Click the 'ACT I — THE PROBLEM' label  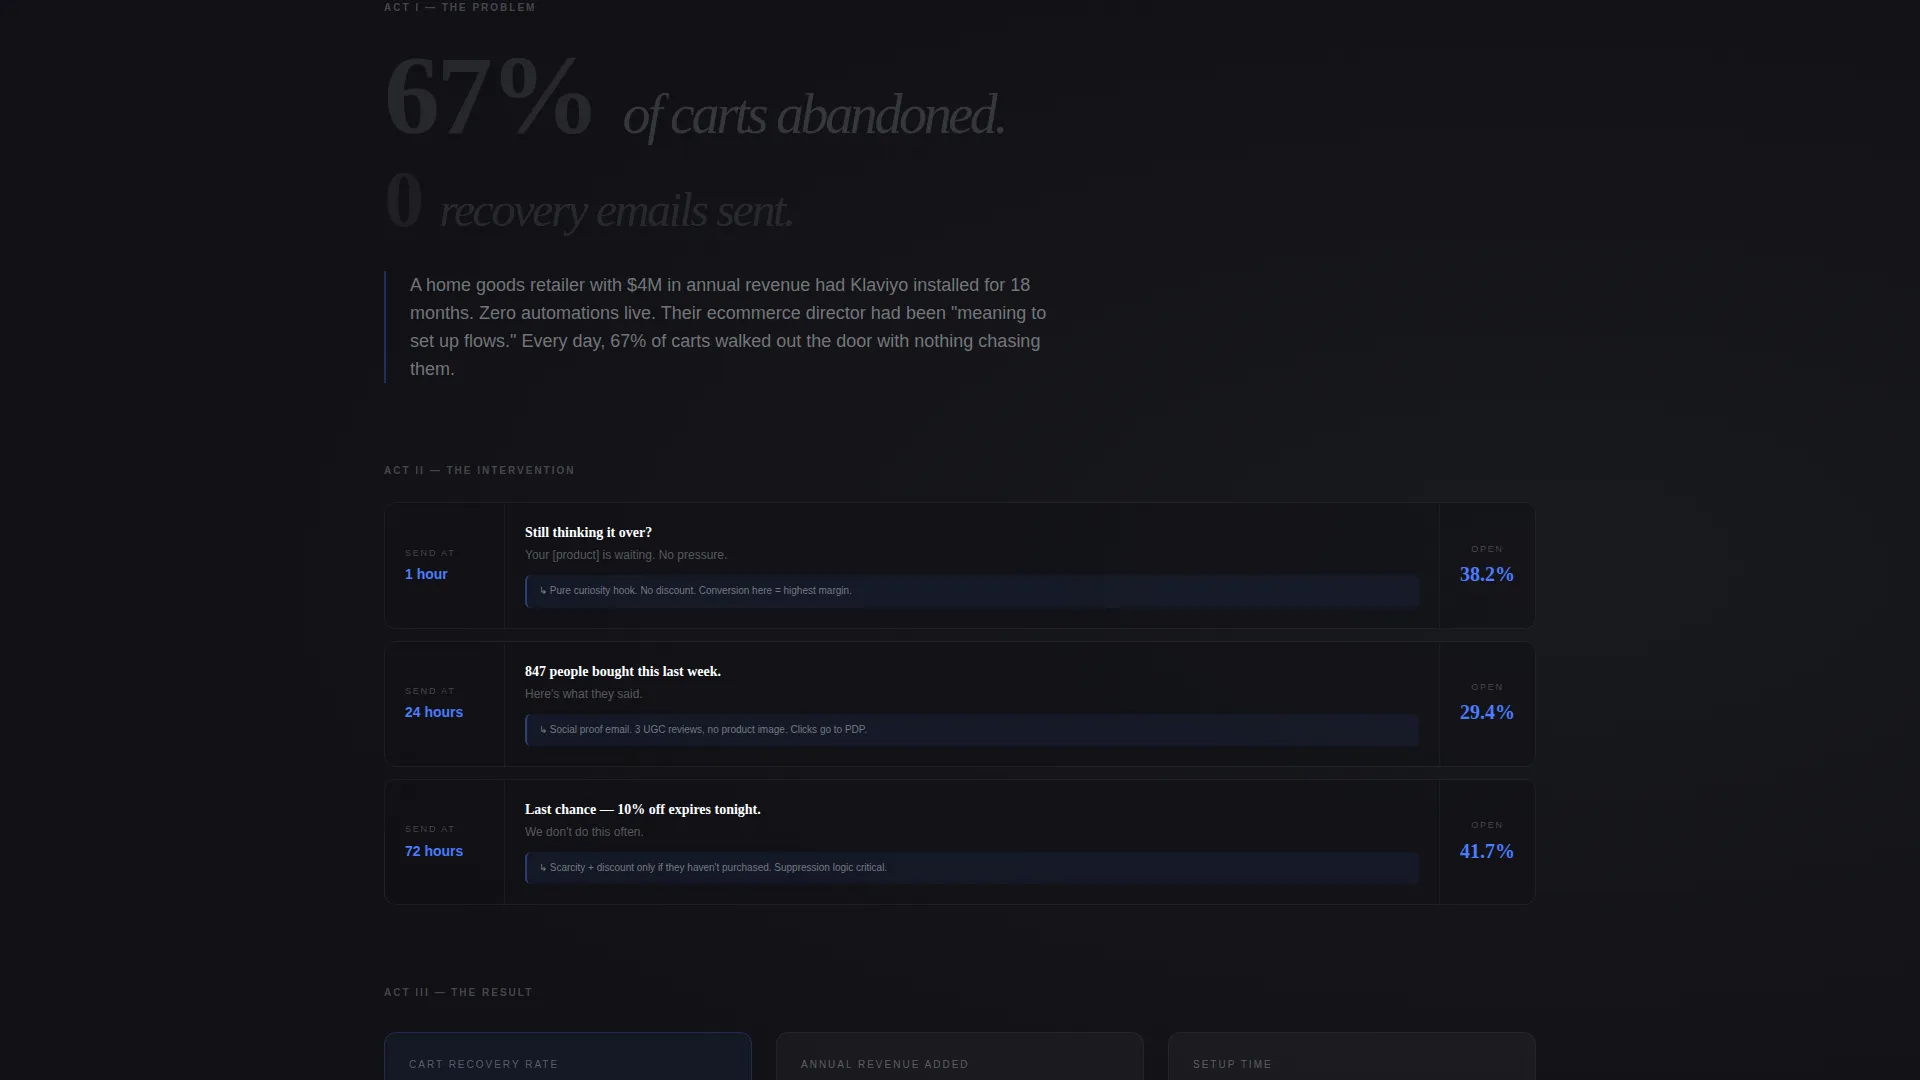coord(459,7)
